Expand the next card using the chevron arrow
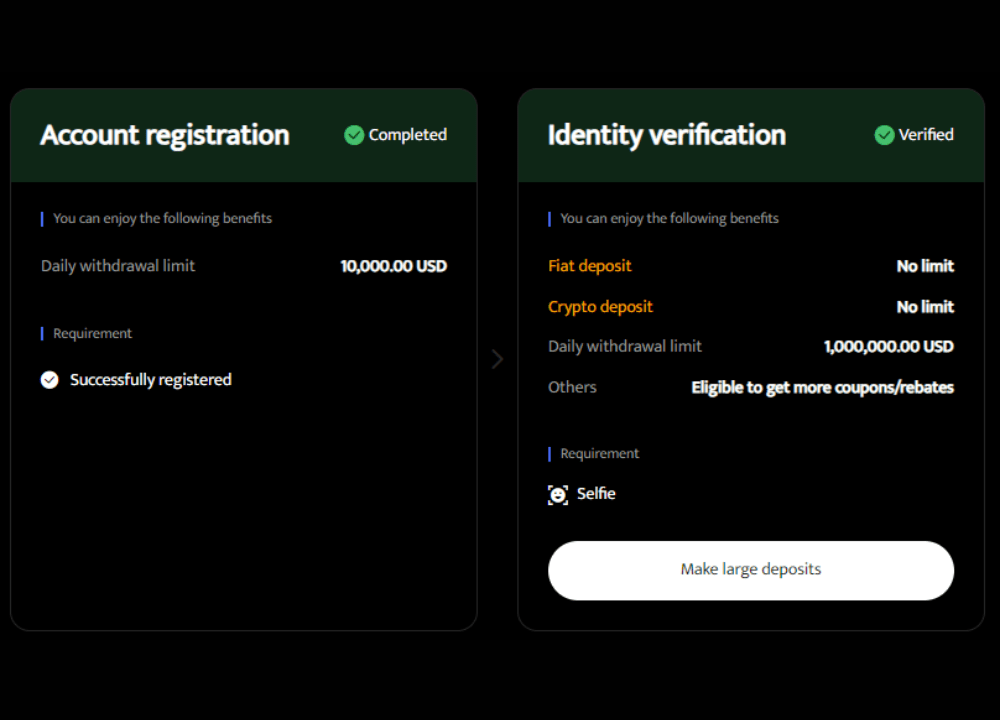This screenshot has width=1000, height=720. (497, 358)
